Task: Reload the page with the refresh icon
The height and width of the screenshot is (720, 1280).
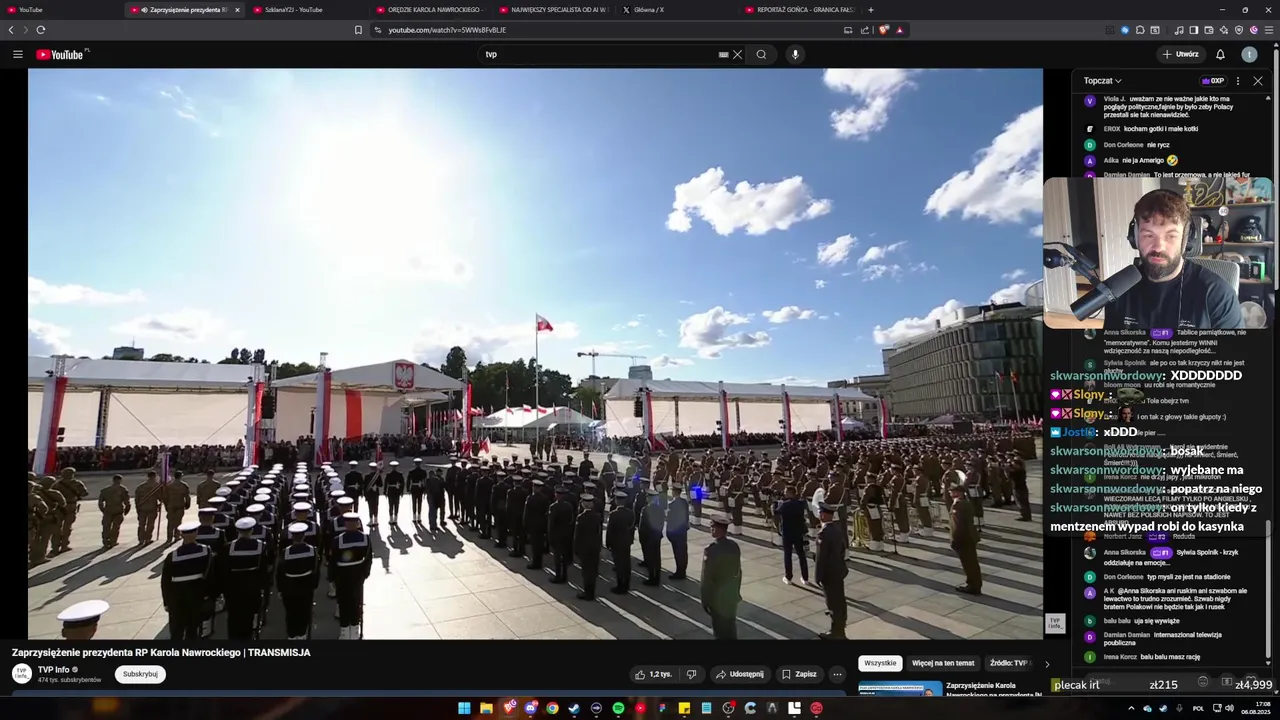Action: point(40,30)
